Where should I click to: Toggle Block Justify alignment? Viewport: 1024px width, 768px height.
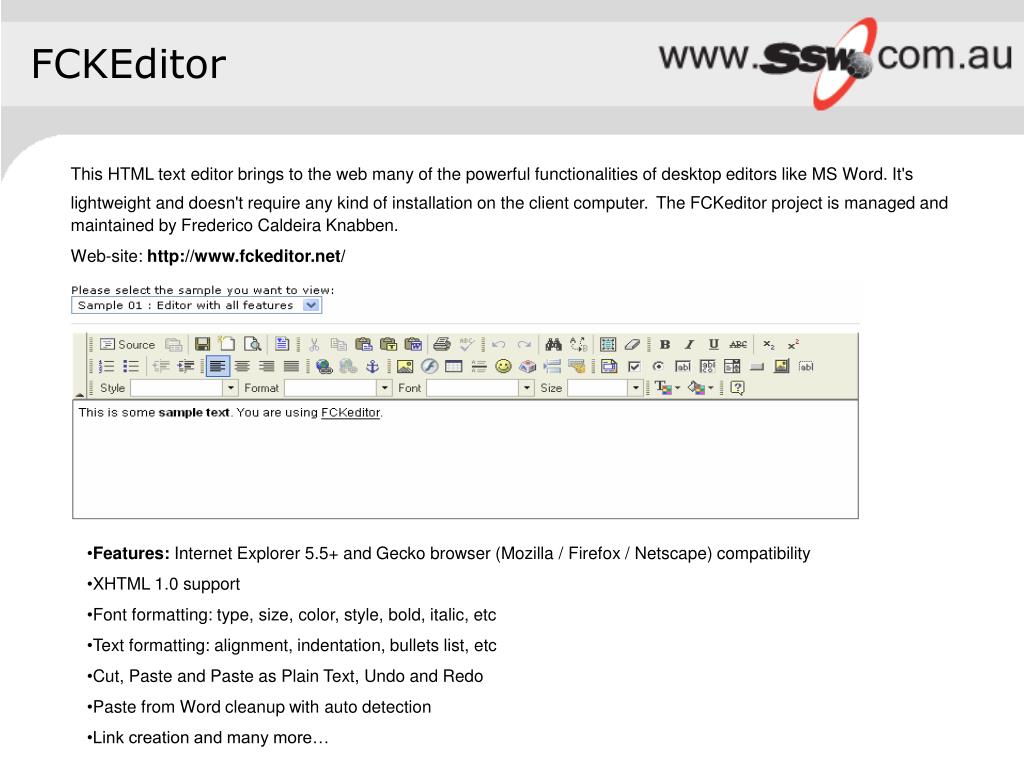tap(291, 366)
